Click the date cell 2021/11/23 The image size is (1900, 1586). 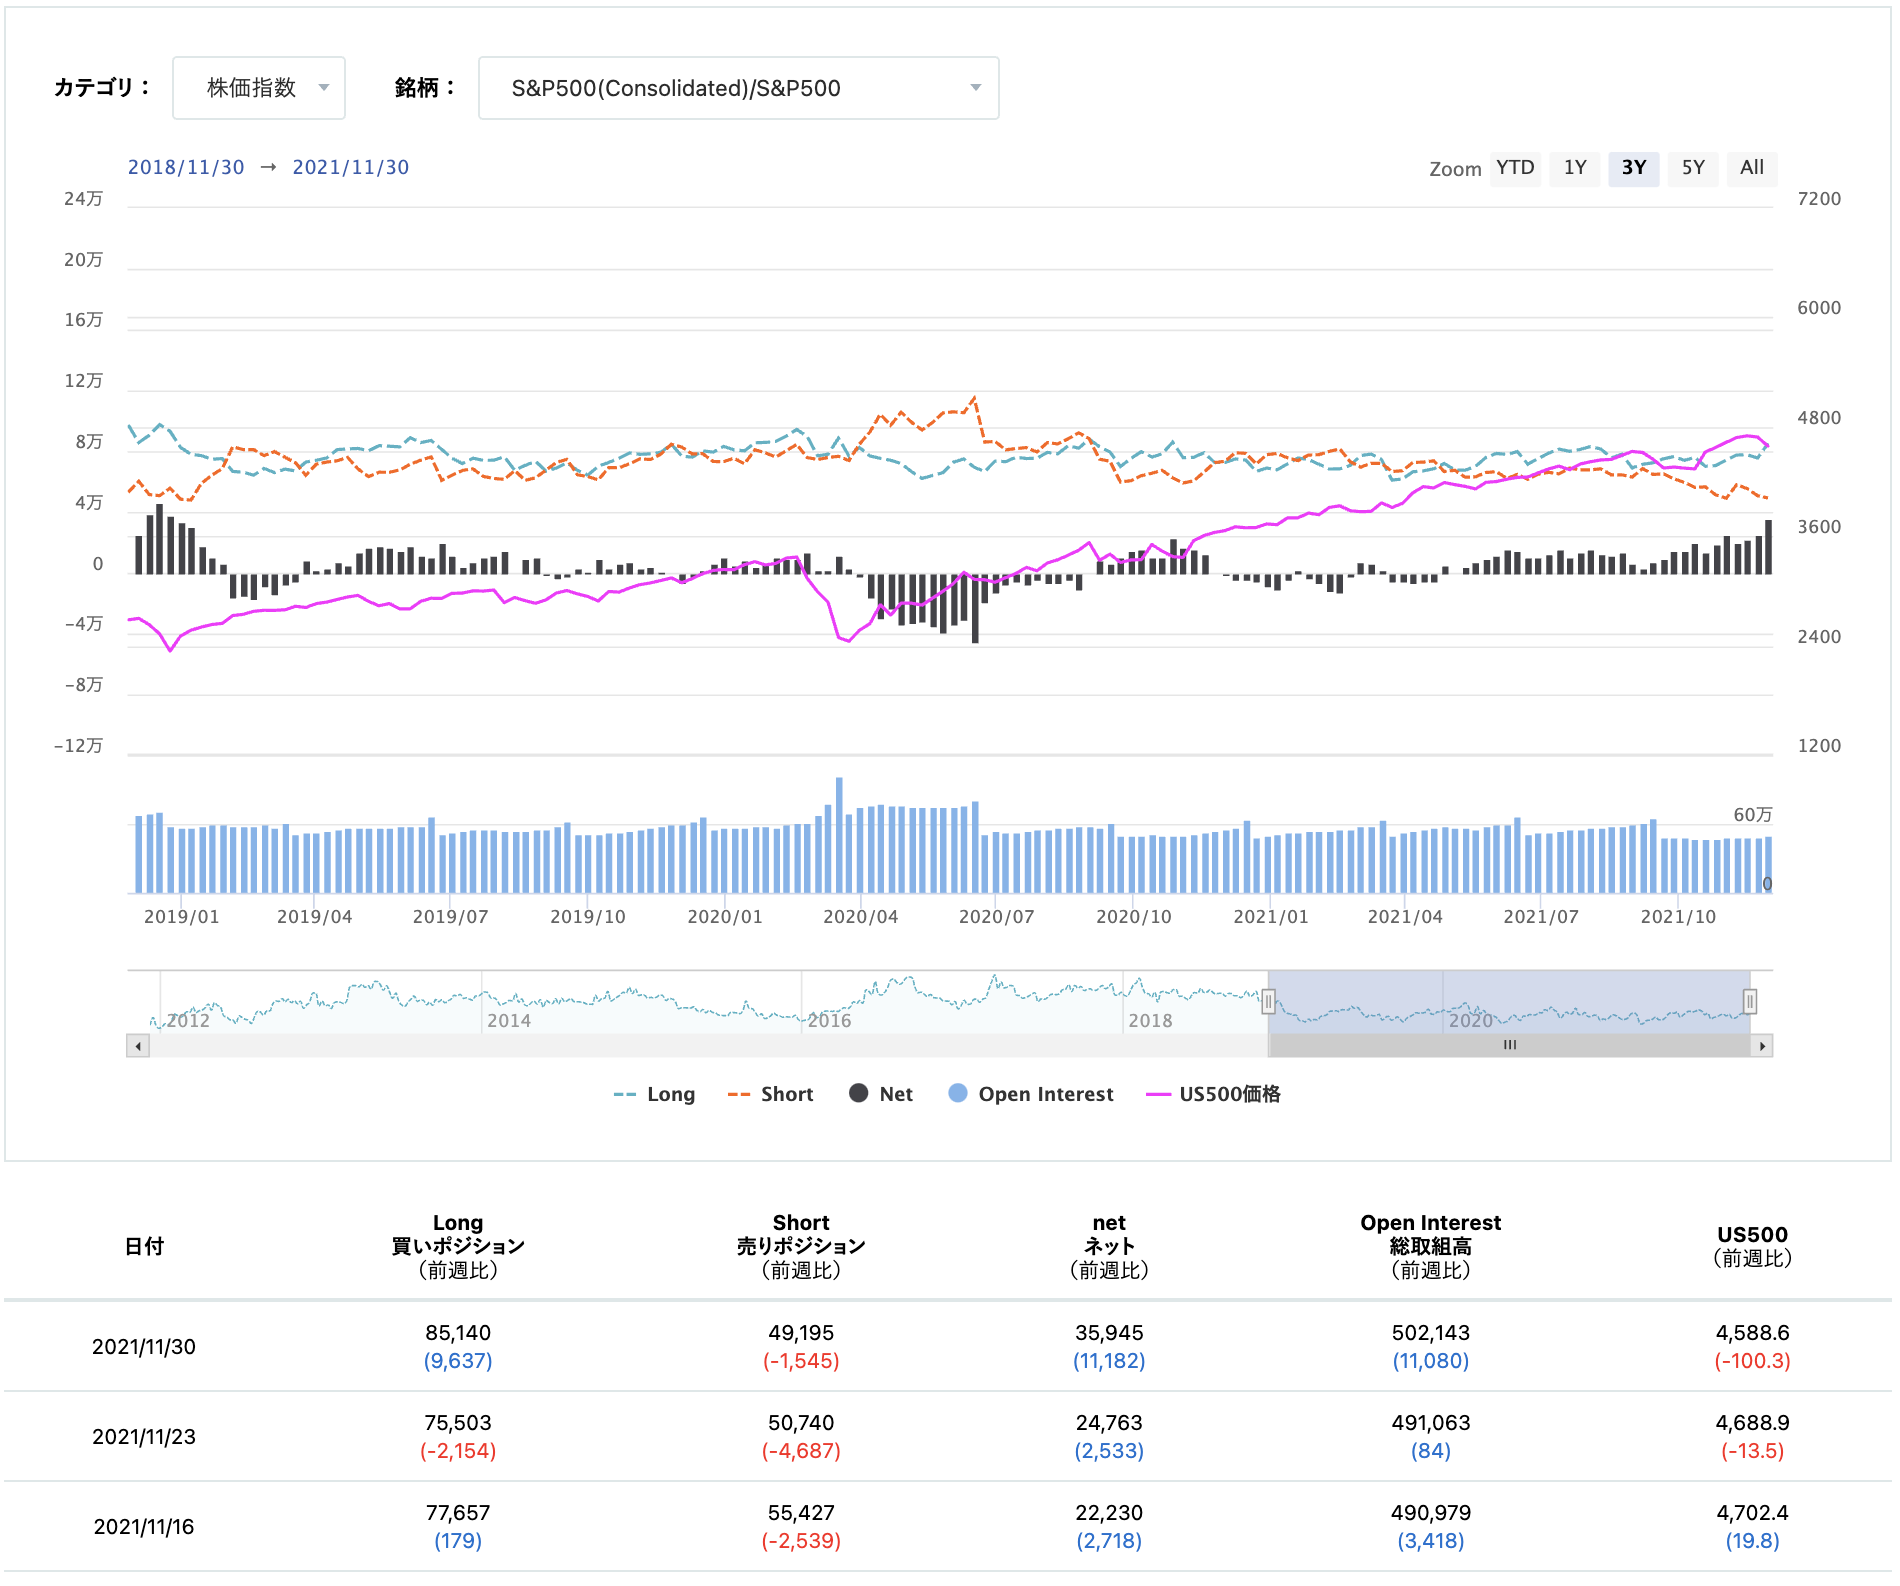click(144, 1437)
